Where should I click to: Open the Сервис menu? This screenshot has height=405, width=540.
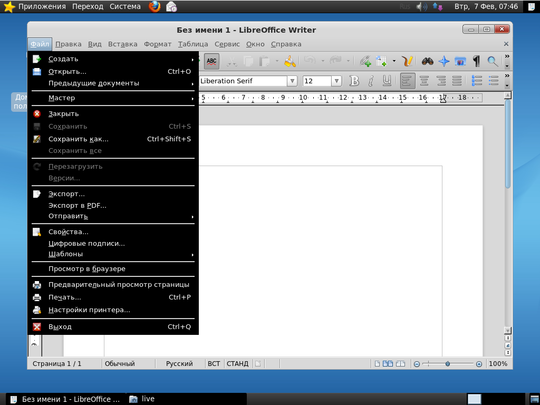coord(227,44)
